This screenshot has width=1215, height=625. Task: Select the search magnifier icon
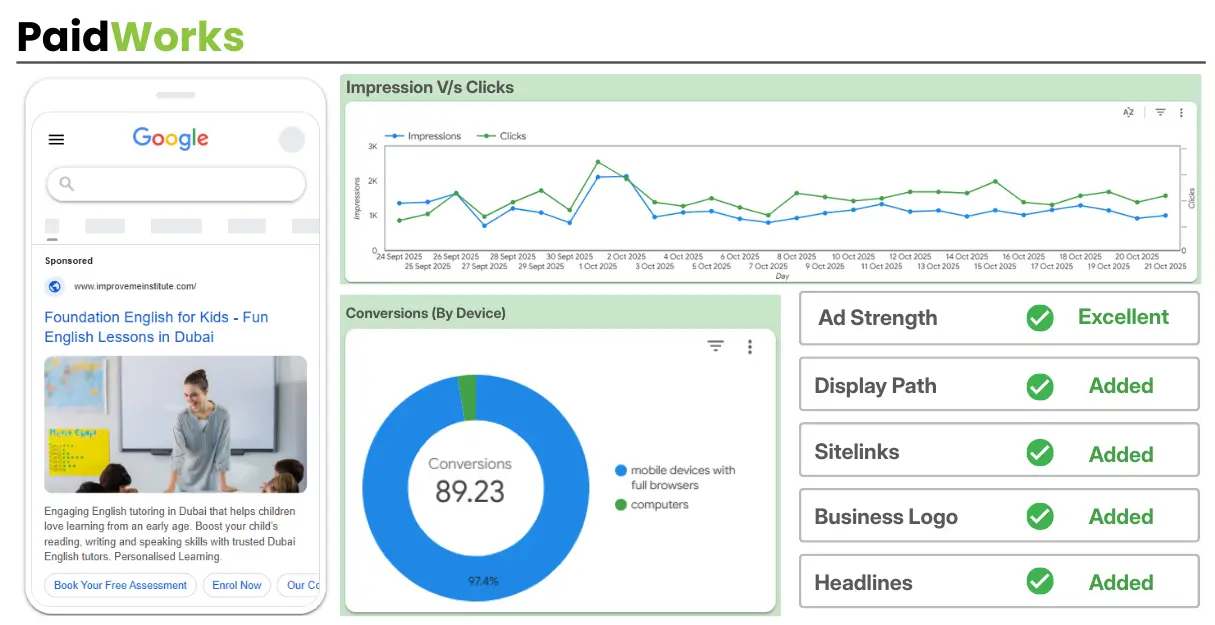pos(65,184)
